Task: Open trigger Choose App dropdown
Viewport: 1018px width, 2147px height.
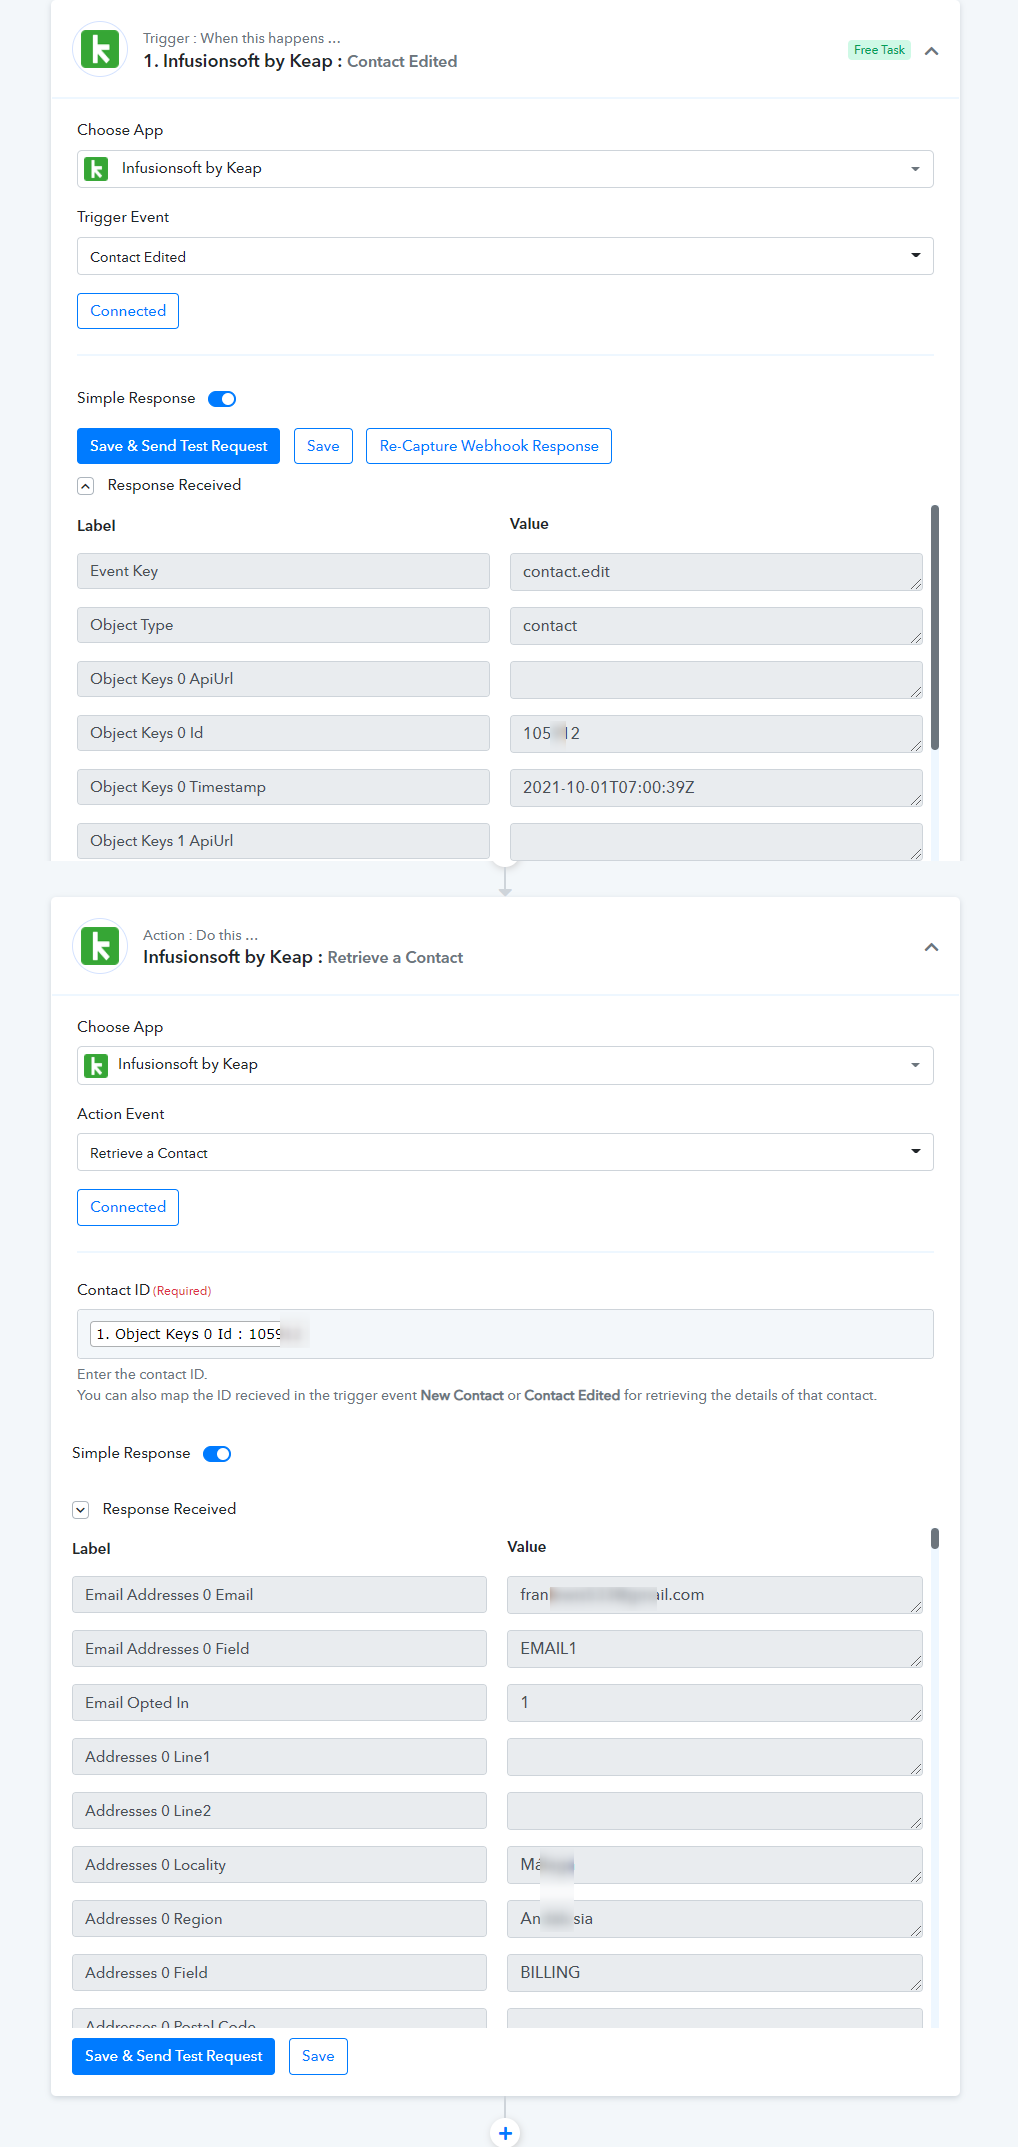Action: coord(505,169)
